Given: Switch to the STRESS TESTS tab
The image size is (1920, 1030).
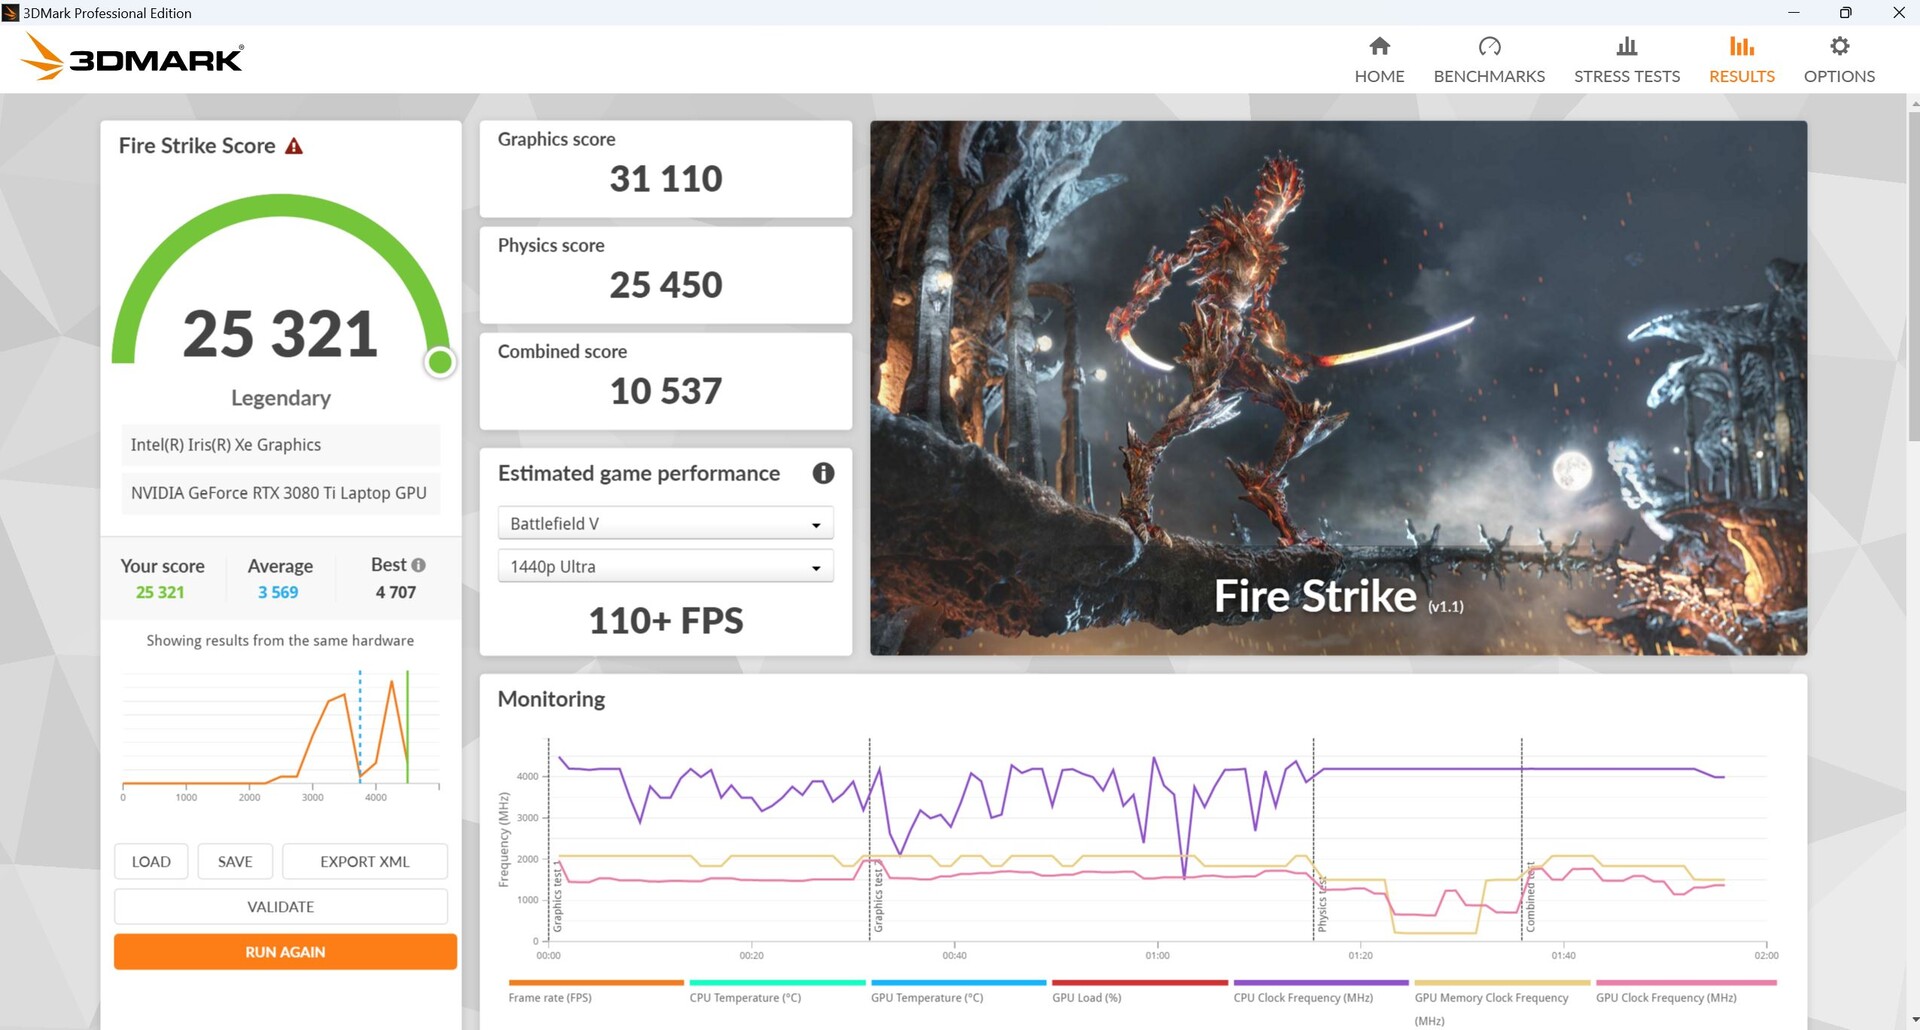Looking at the screenshot, I should pos(1627,60).
